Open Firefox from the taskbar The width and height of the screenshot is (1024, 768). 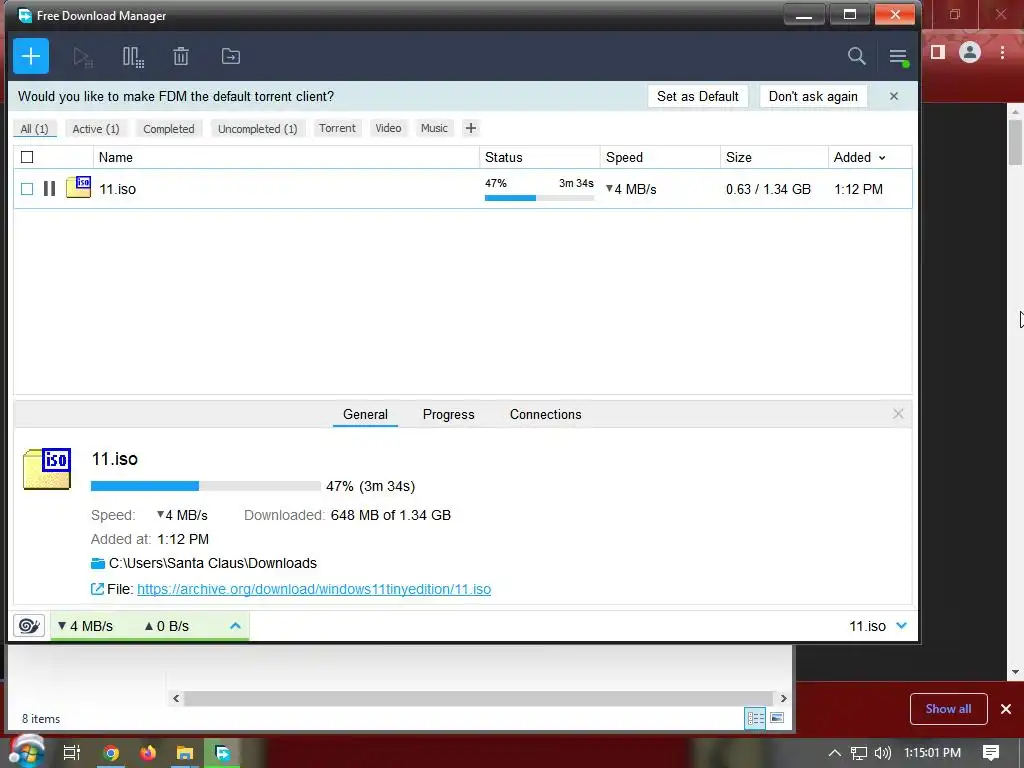pos(148,753)
